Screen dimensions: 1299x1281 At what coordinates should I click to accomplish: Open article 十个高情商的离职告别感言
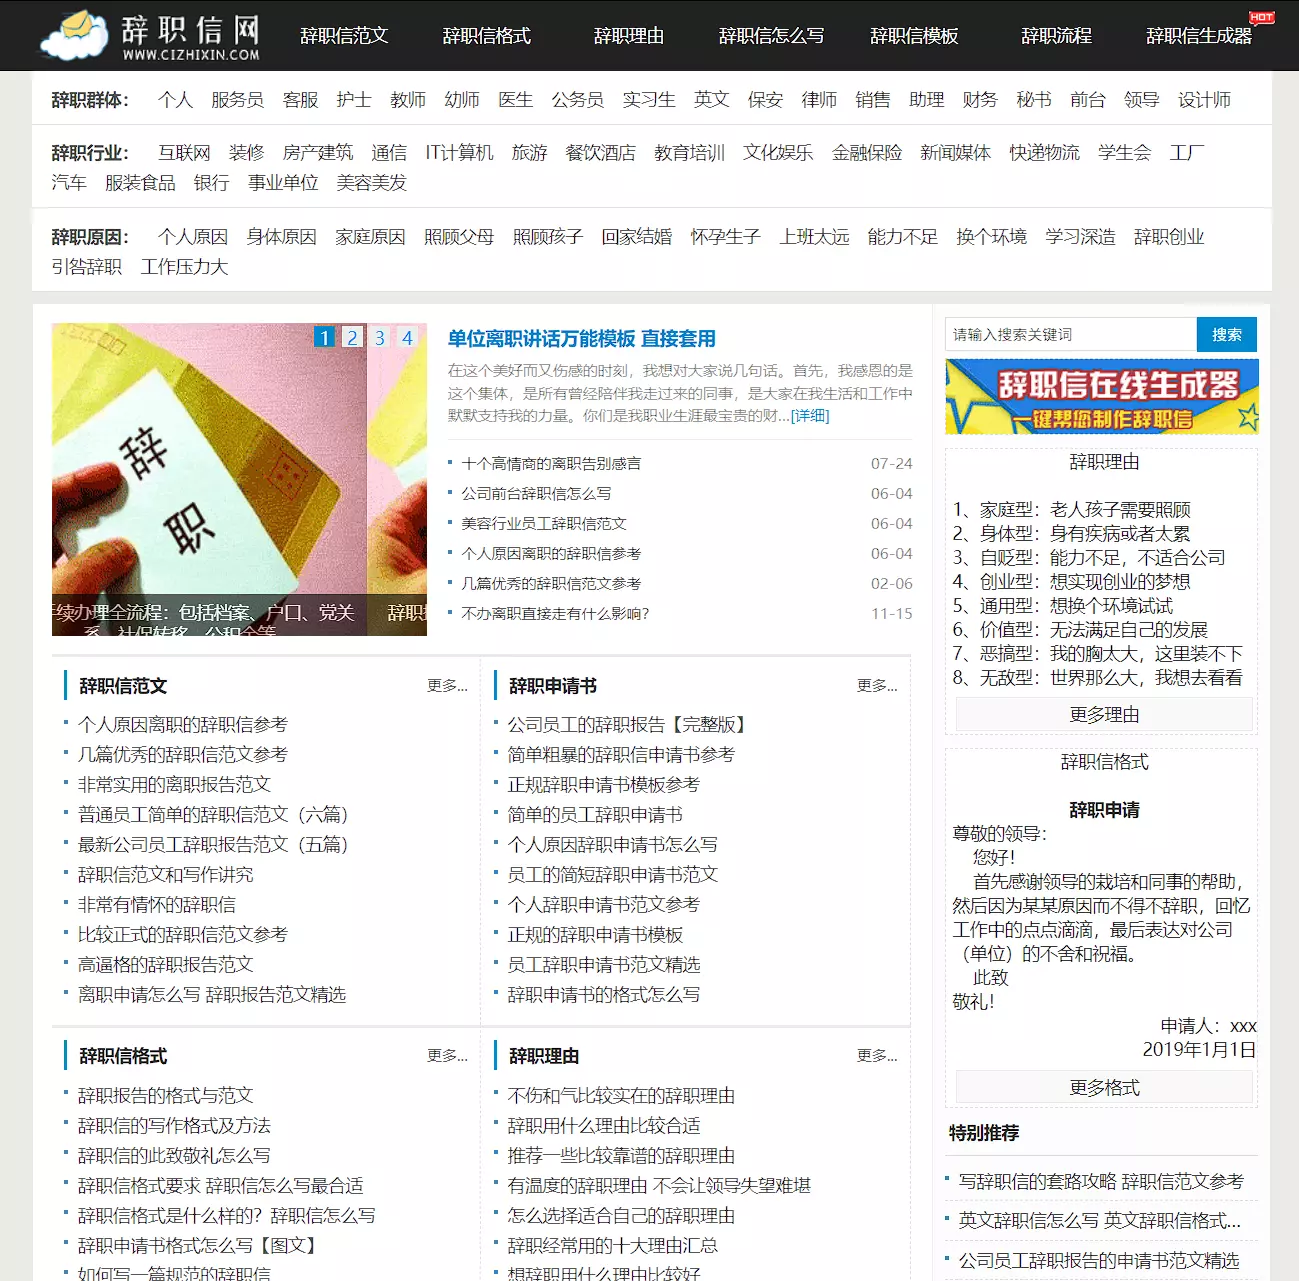tap(551, 464)
